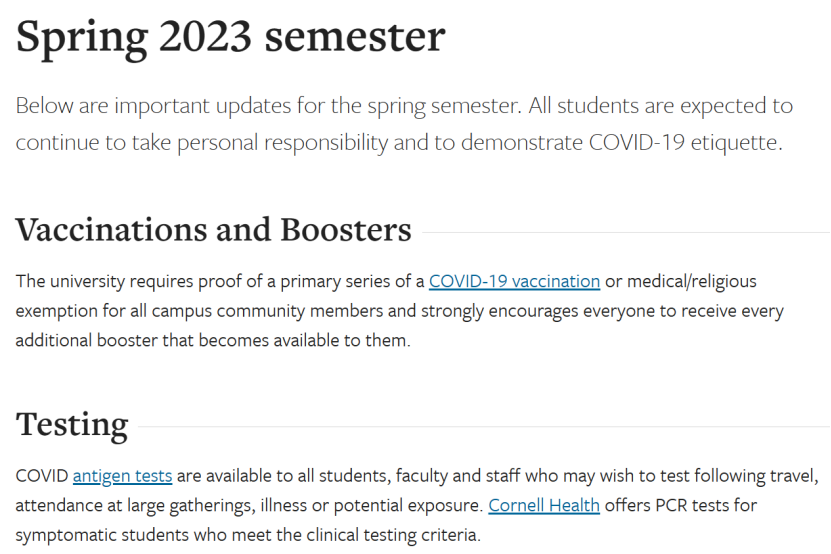The image size is (831, 554).
Task: Click 'clinical testing criteria' phrase
Action: 393,535
